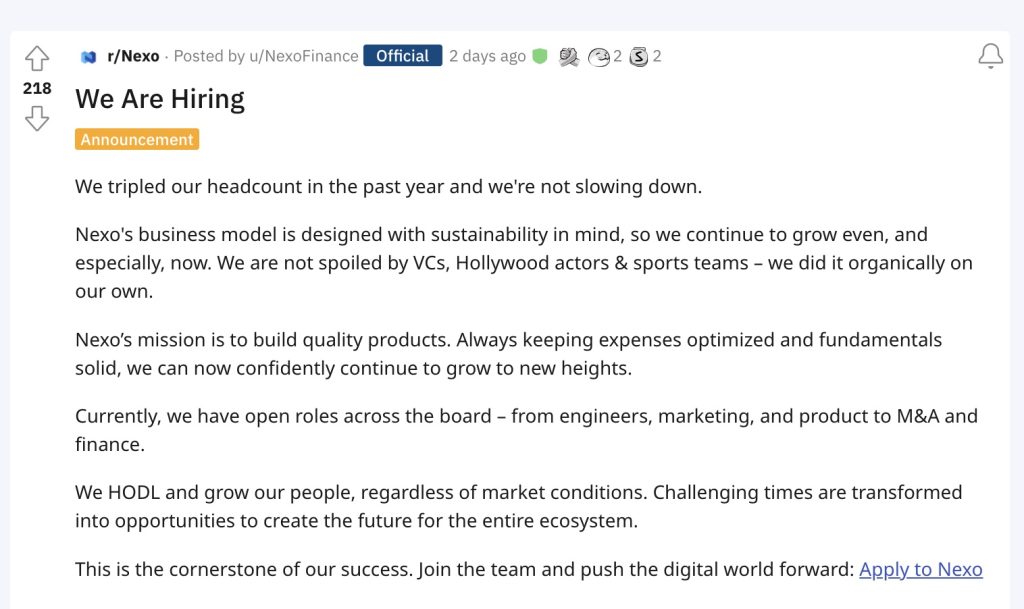
Task: Open the r/Nexo subreddit link
Action: point(133,56)
